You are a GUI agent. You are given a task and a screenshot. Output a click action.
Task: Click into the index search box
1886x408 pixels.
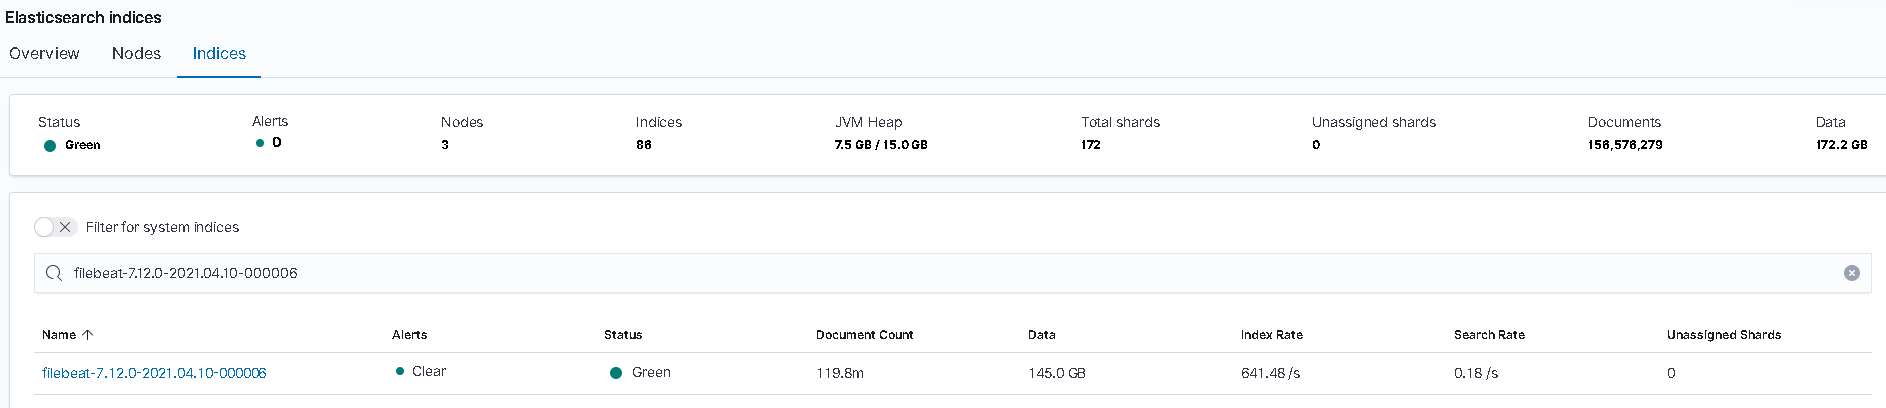900,273
